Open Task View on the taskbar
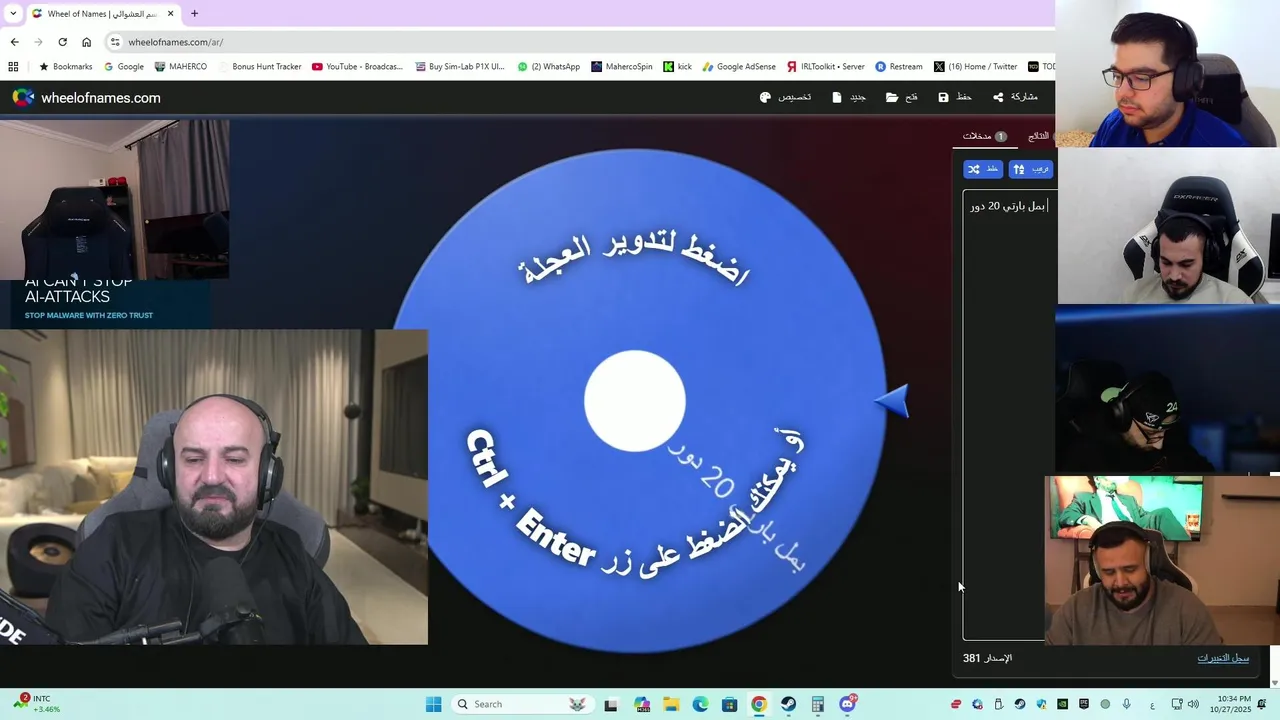Viewport: 1280px width, 720px height. coord(611,704)
